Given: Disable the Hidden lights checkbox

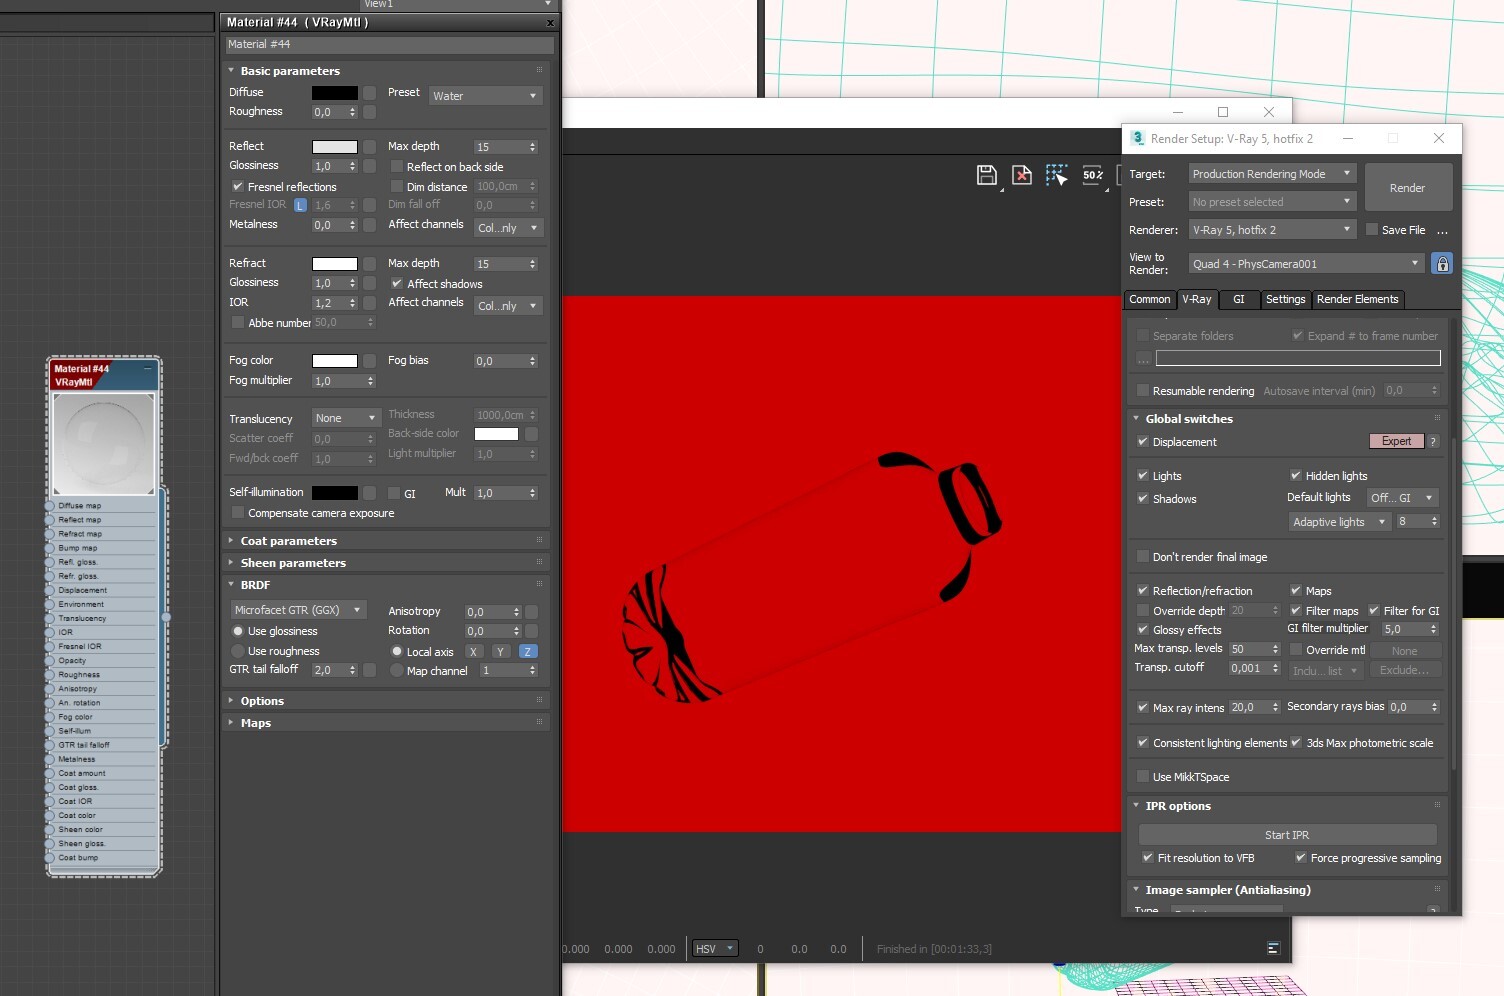Looking at the screenshot, I should pyautogui.click(x=1296, y=475).
